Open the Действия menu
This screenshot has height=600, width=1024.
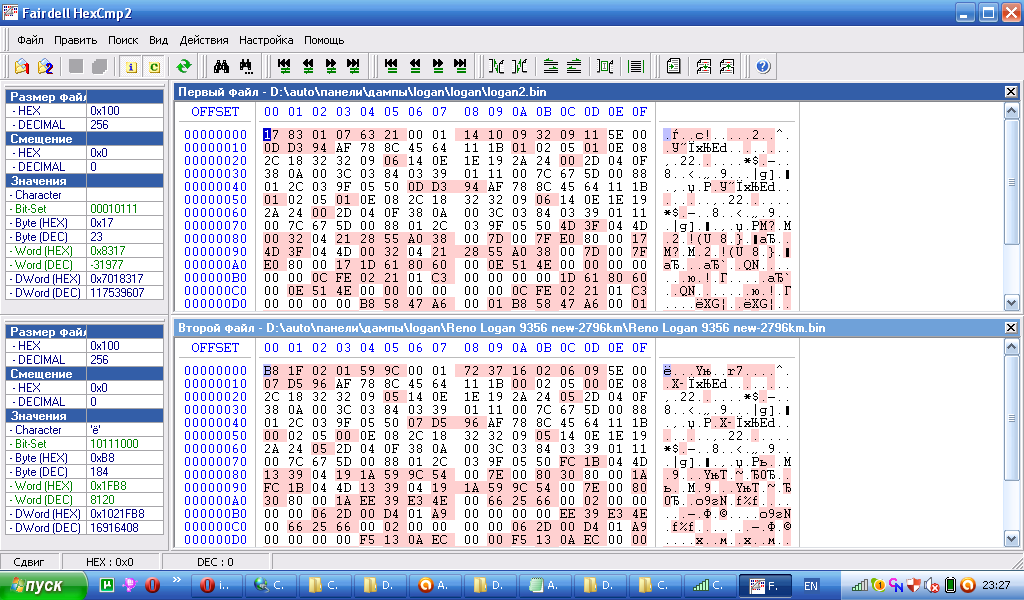(204, 40)
